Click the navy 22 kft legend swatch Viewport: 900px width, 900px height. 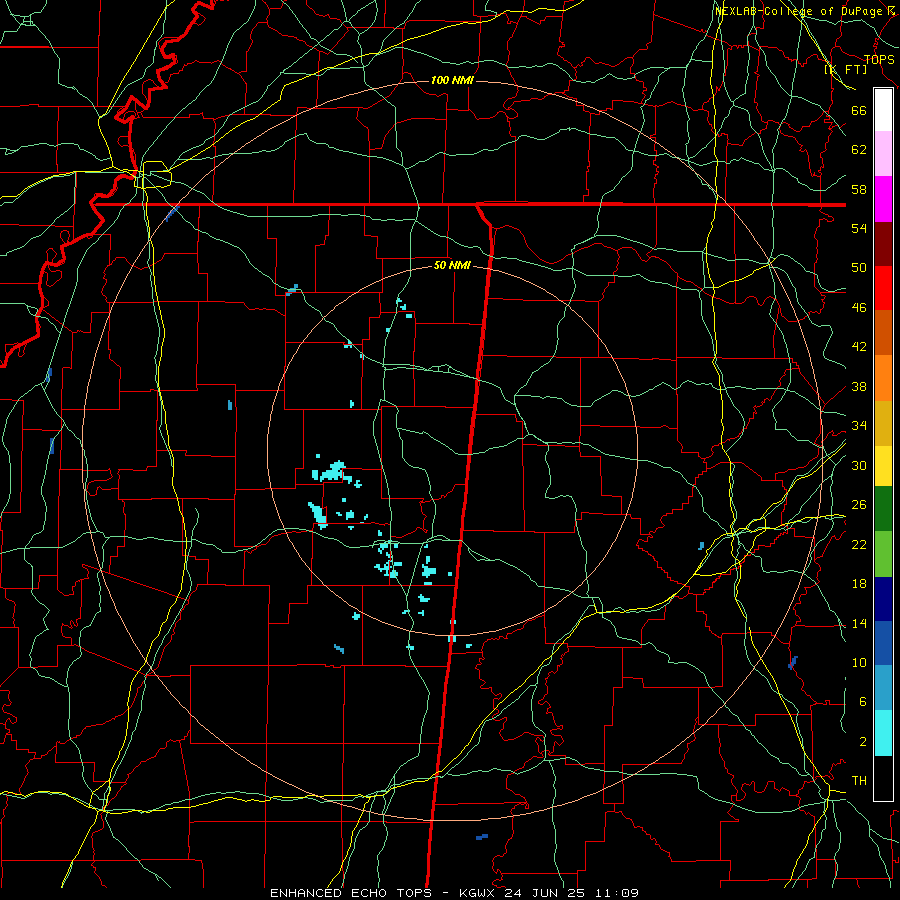click(x=883, y=599)
